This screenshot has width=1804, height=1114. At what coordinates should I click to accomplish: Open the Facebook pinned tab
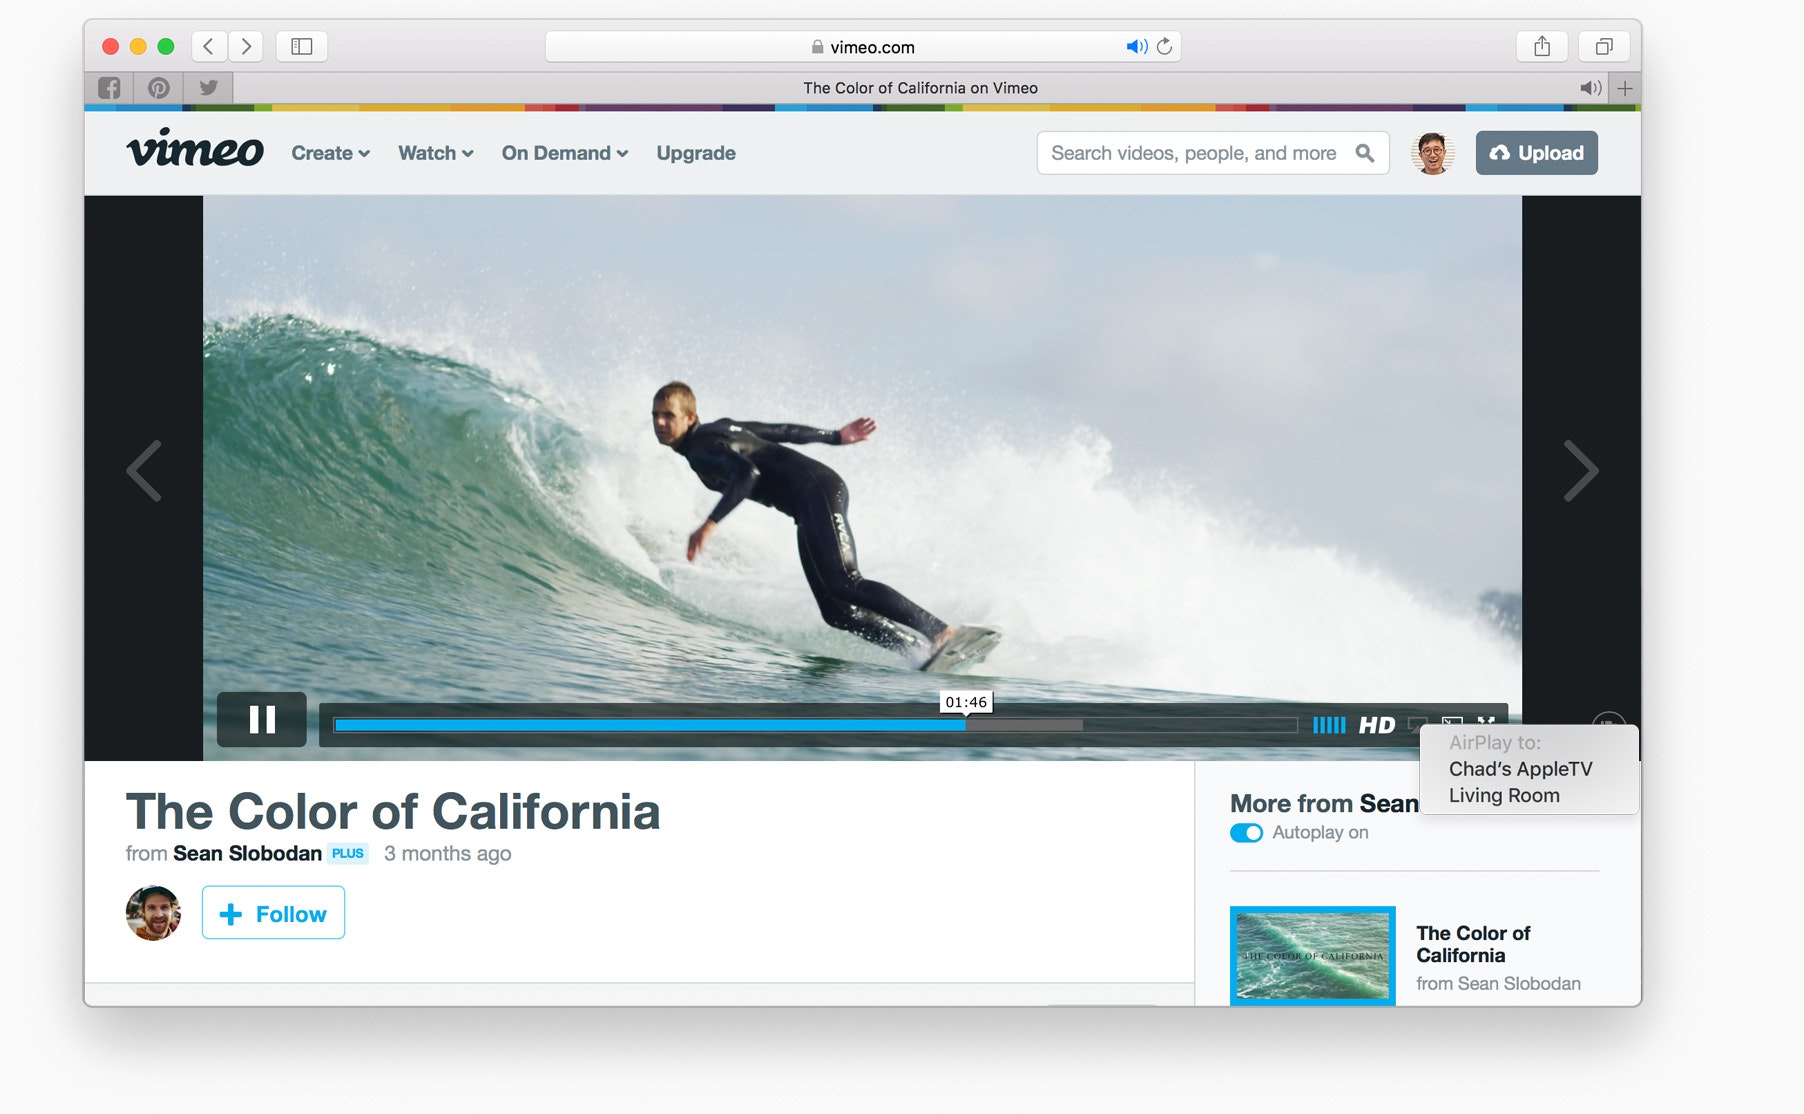point(109,88)
